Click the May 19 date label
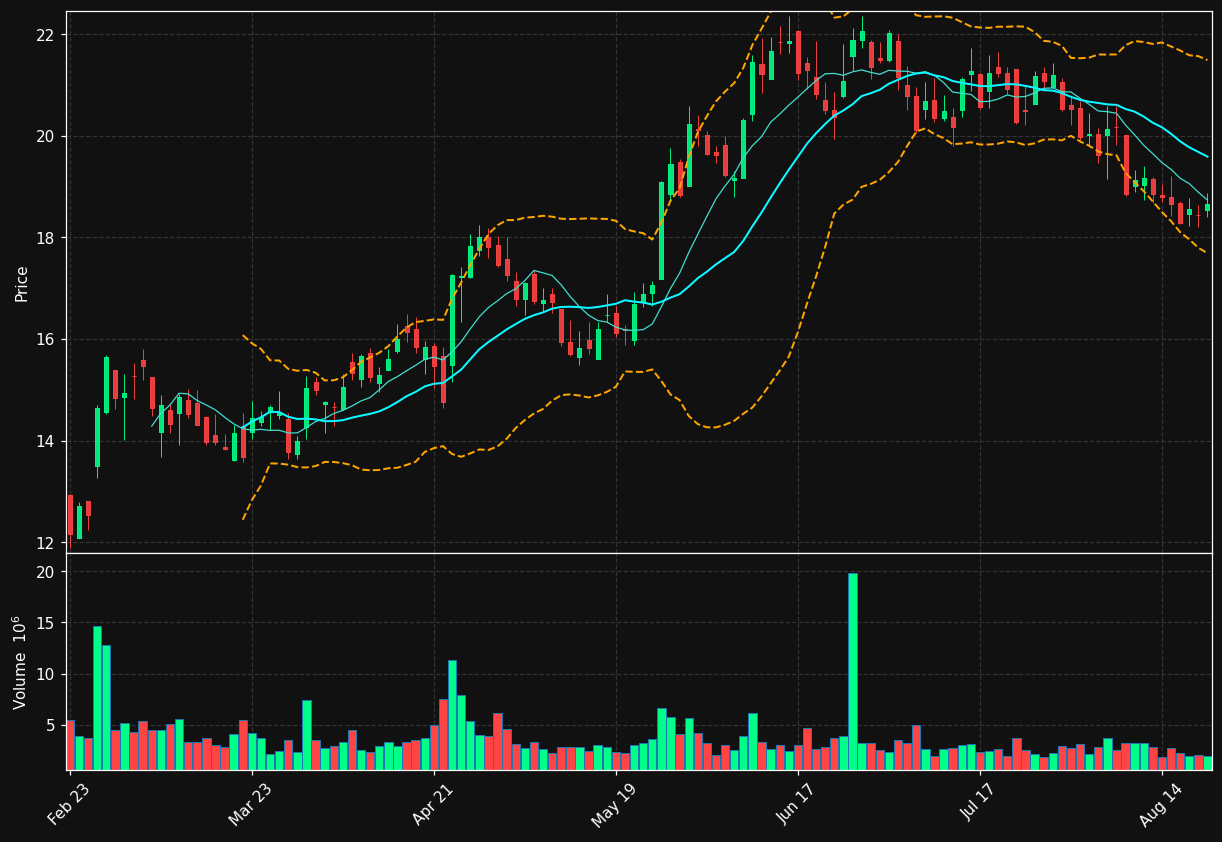 coord(613,803)
